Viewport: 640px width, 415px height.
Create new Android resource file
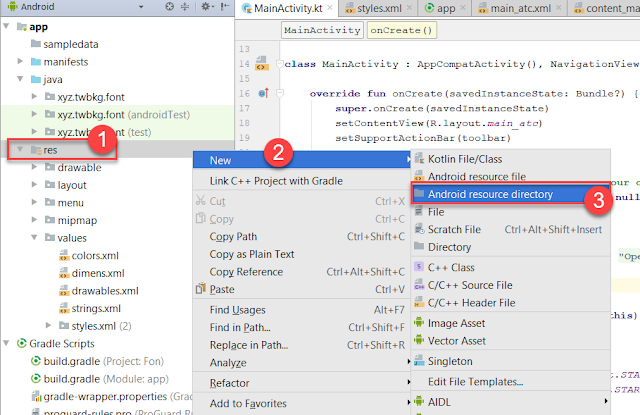[x=511, y=176]
